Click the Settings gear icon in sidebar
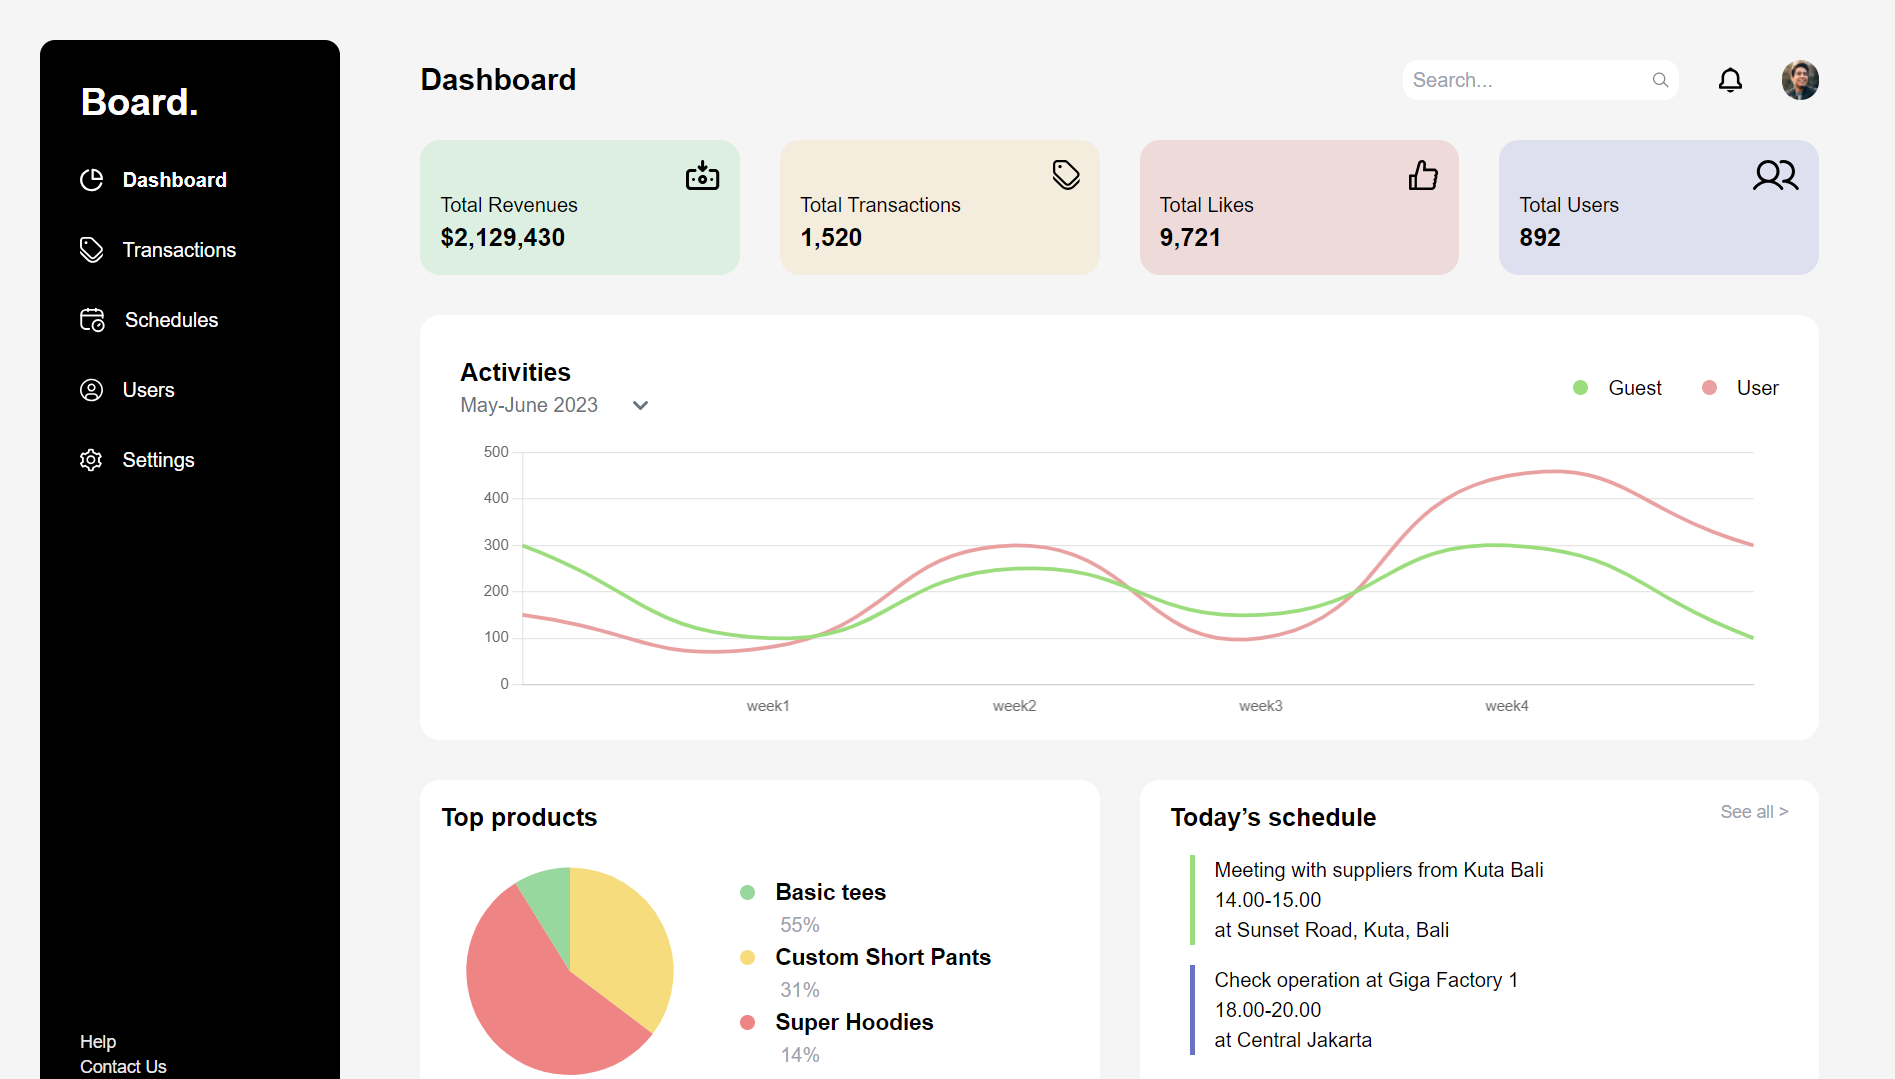 click(91, 460)
